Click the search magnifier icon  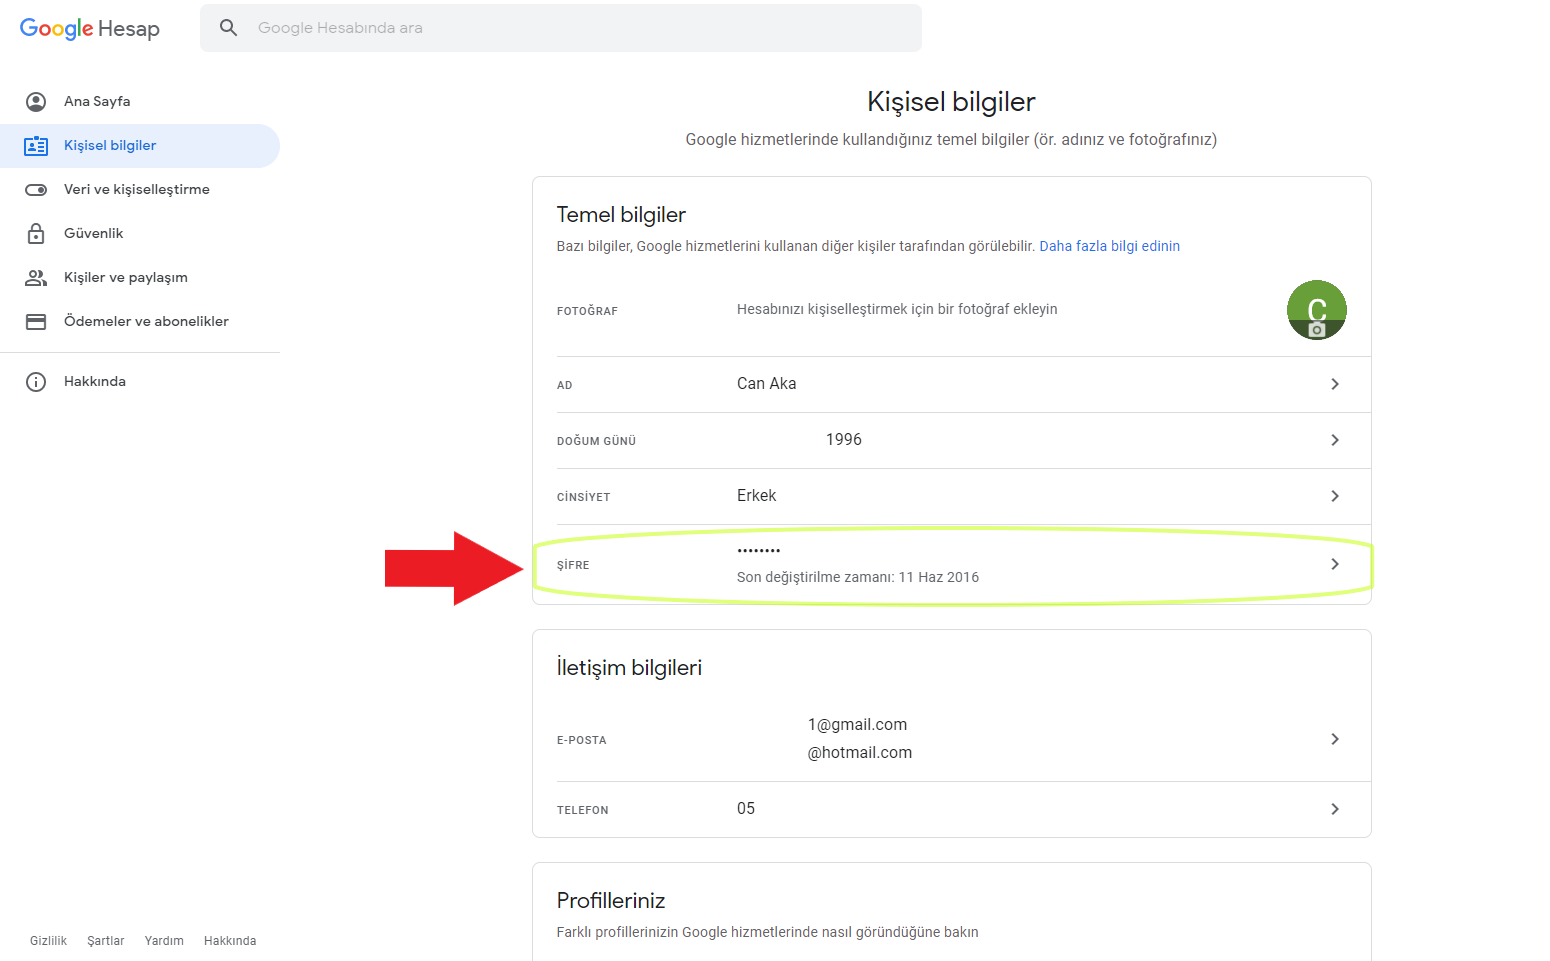[229, 28]
